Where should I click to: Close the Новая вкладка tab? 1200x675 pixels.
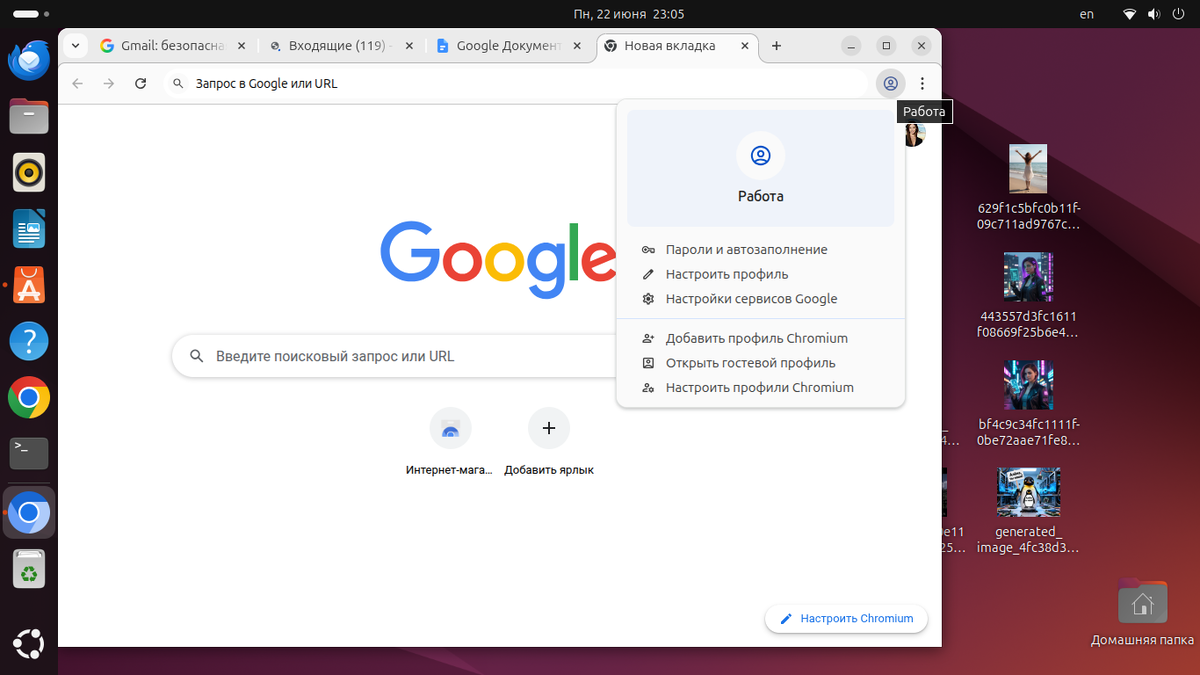pyautogui.click(x=745, y=46)
